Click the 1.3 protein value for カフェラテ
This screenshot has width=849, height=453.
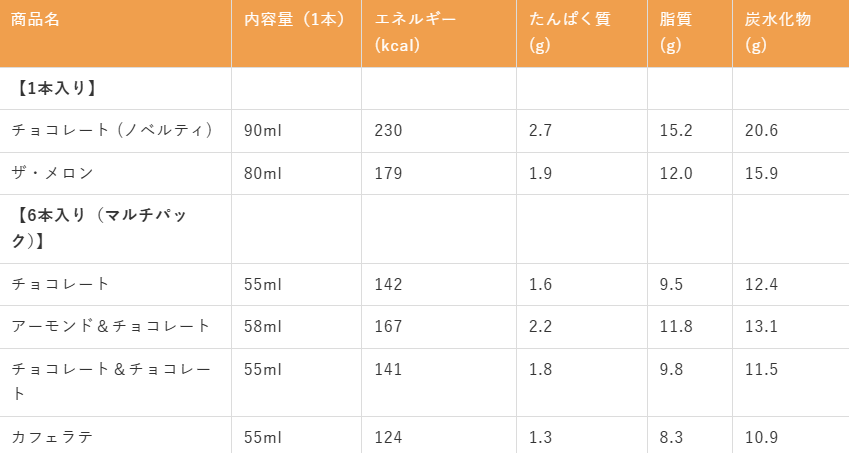[540, 437]
